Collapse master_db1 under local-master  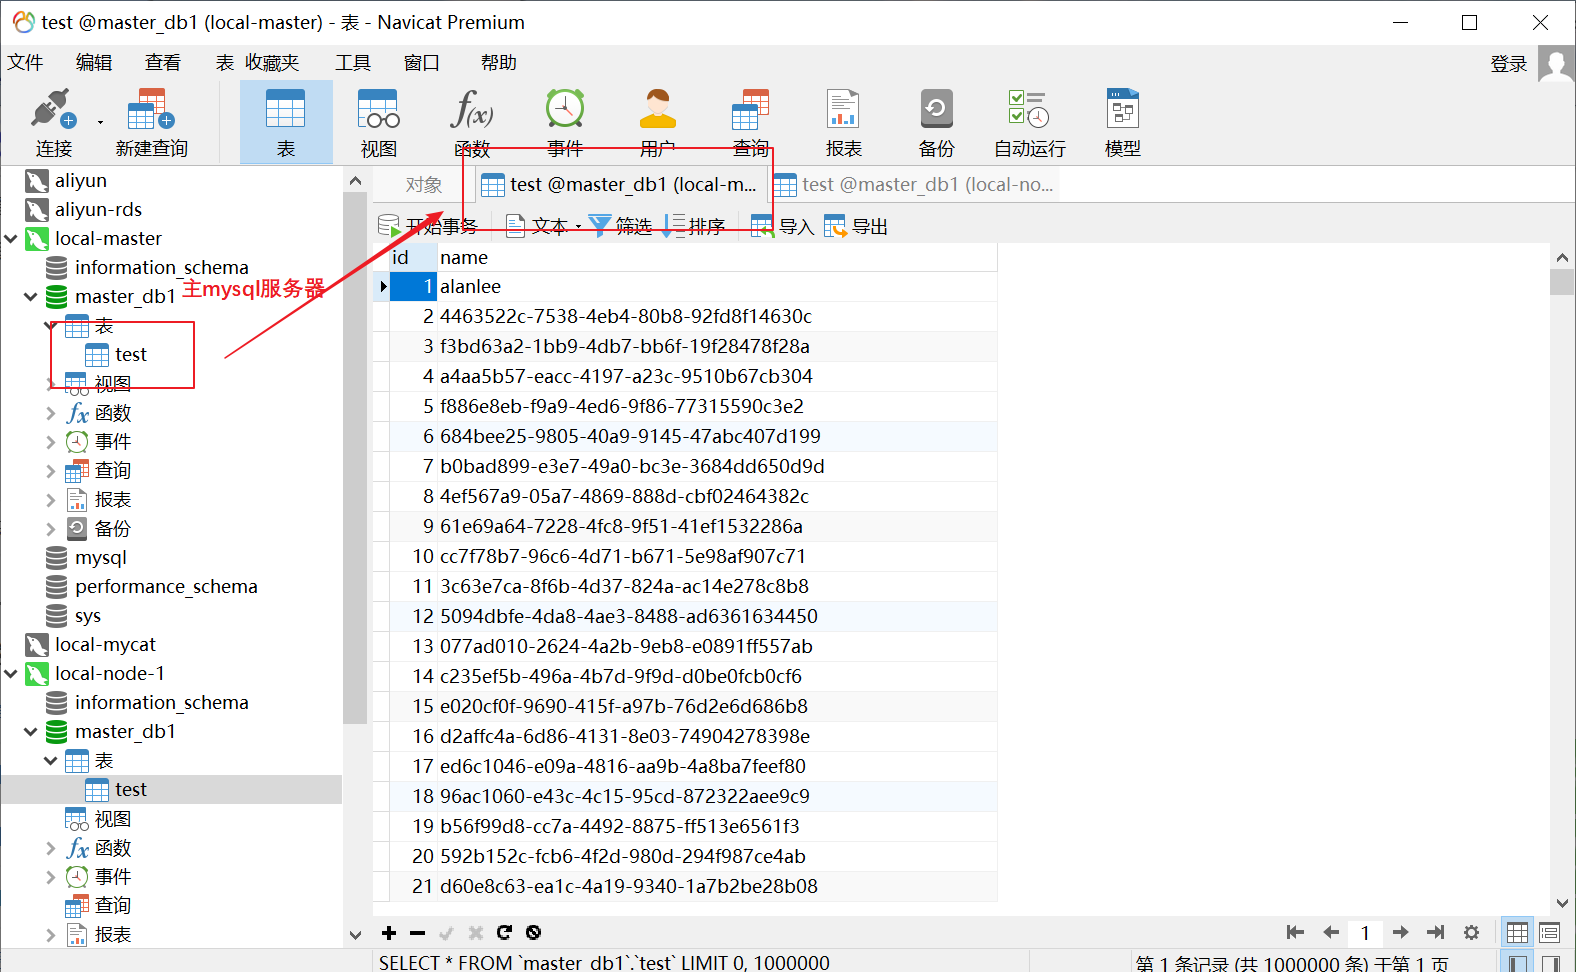(x=31, y=297)
